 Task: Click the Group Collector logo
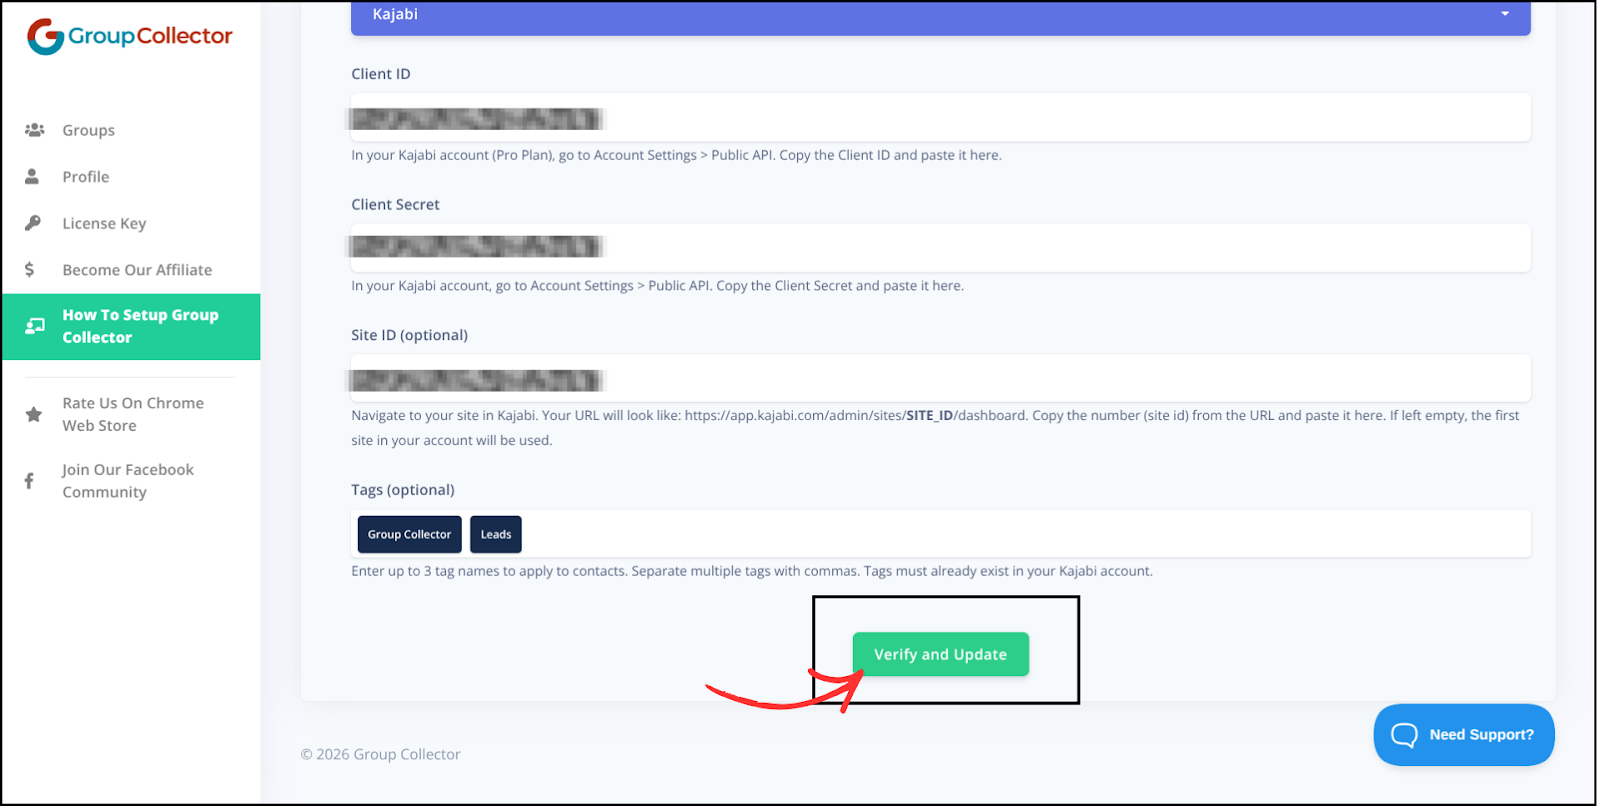point(130,36)
